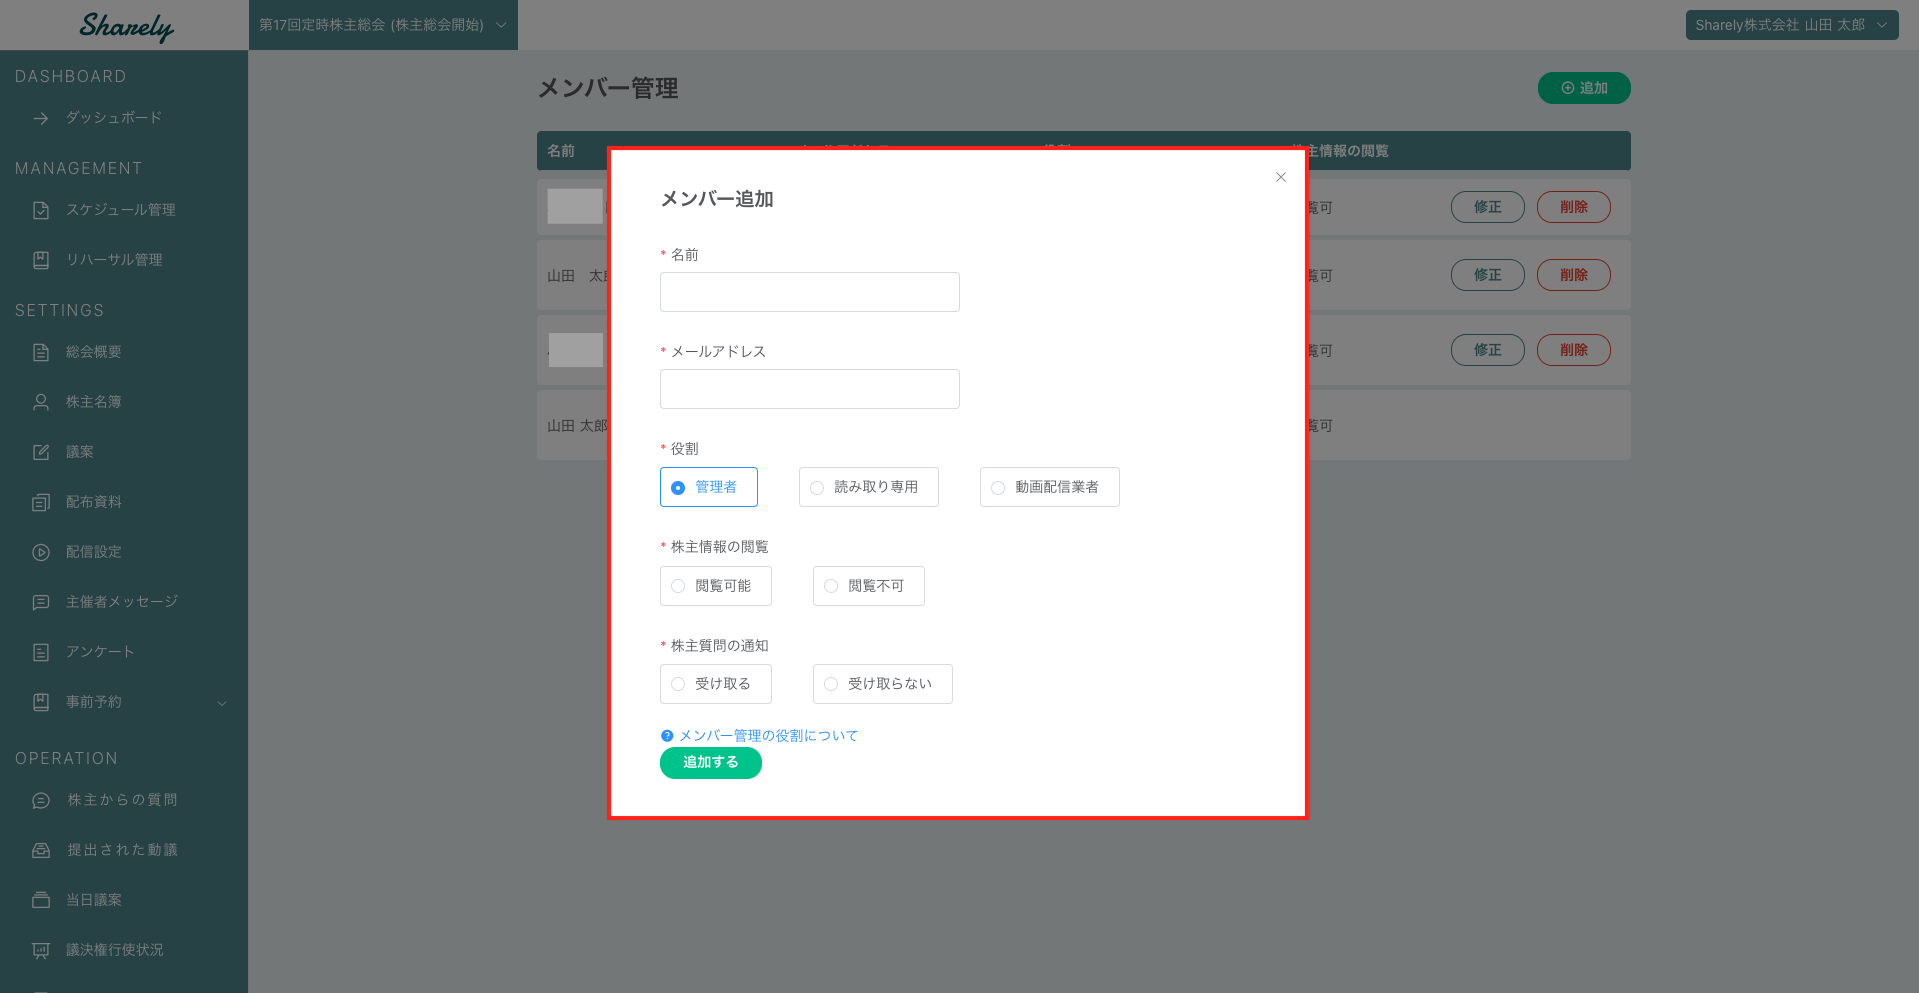Click the 株主からの質問 chat bubble icon
This screenshot has height=993, width=1919.
(x=41, y=800)
